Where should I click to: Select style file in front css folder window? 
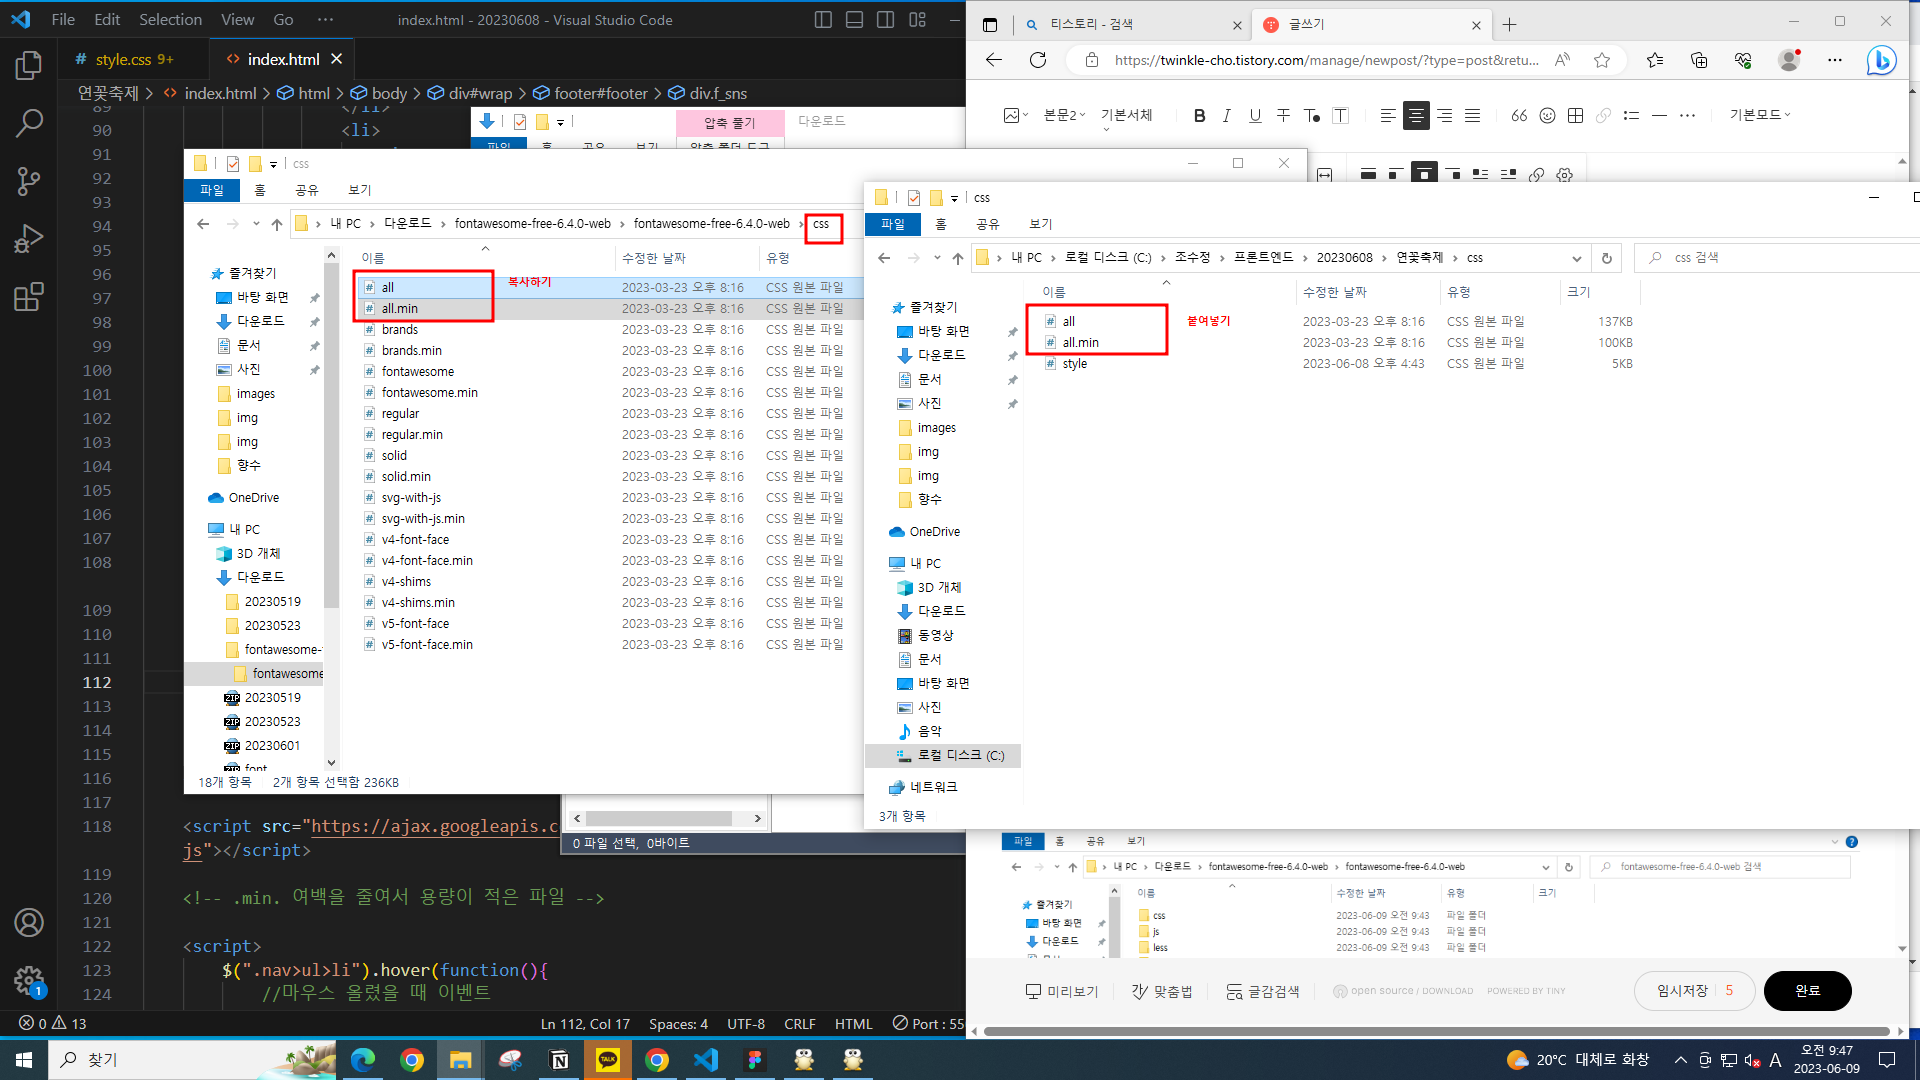tap(1074, 364)
